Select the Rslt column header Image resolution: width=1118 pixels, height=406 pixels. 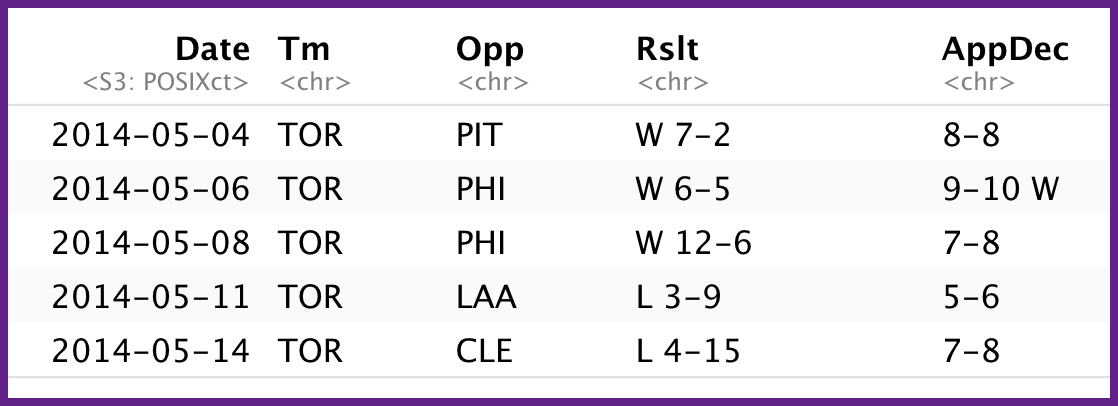pos(668,49)
